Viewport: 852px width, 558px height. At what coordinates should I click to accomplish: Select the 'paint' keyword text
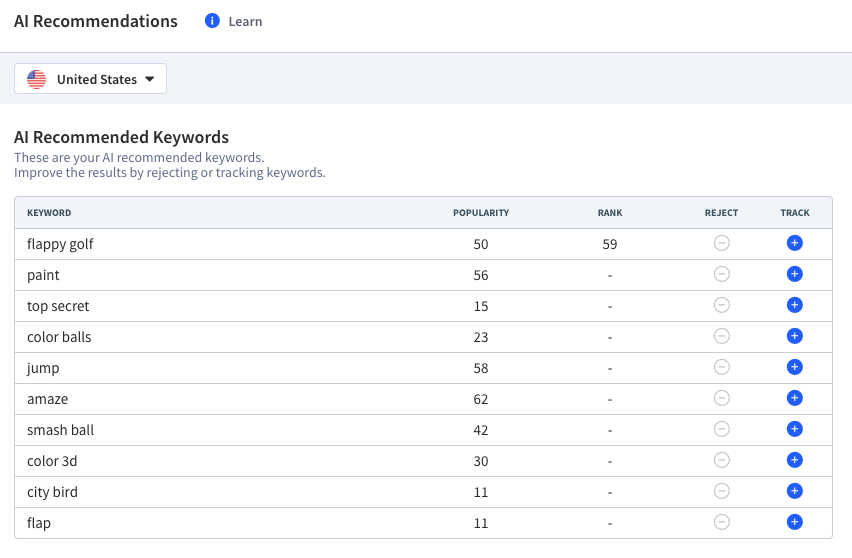coord(43,275)
